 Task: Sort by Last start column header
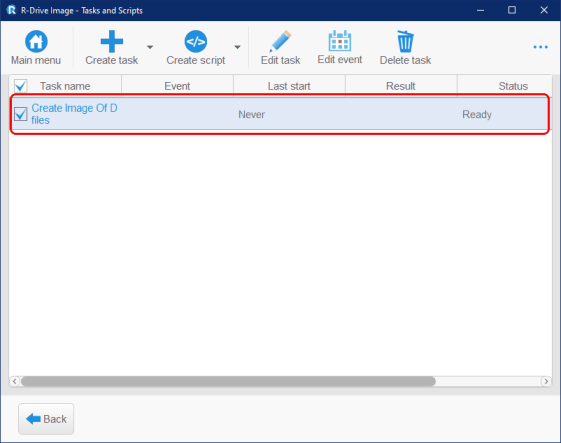point(289,86)
